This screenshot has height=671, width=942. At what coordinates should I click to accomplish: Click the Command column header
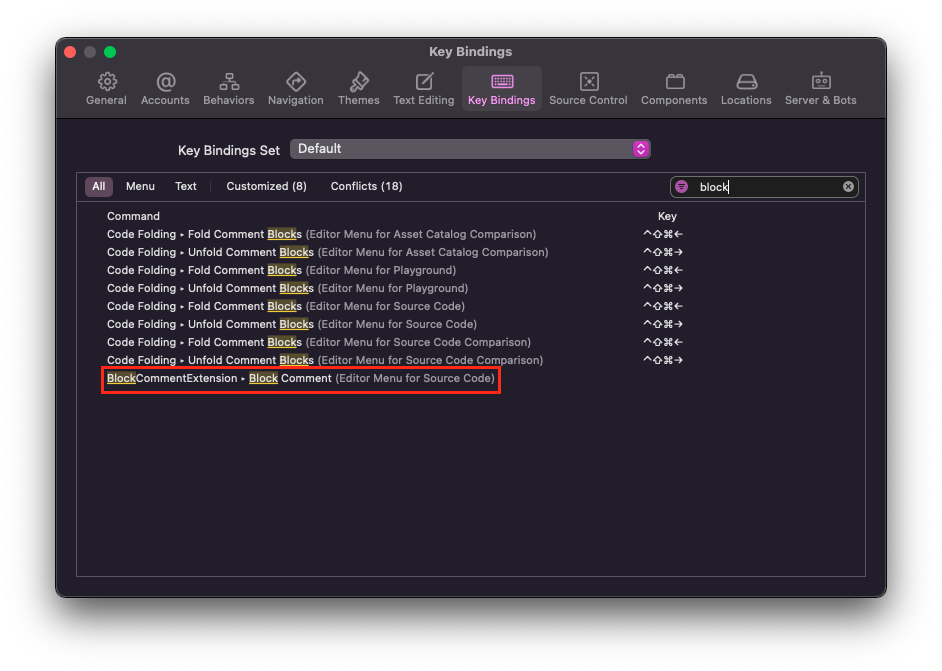(x=133, y=216)
